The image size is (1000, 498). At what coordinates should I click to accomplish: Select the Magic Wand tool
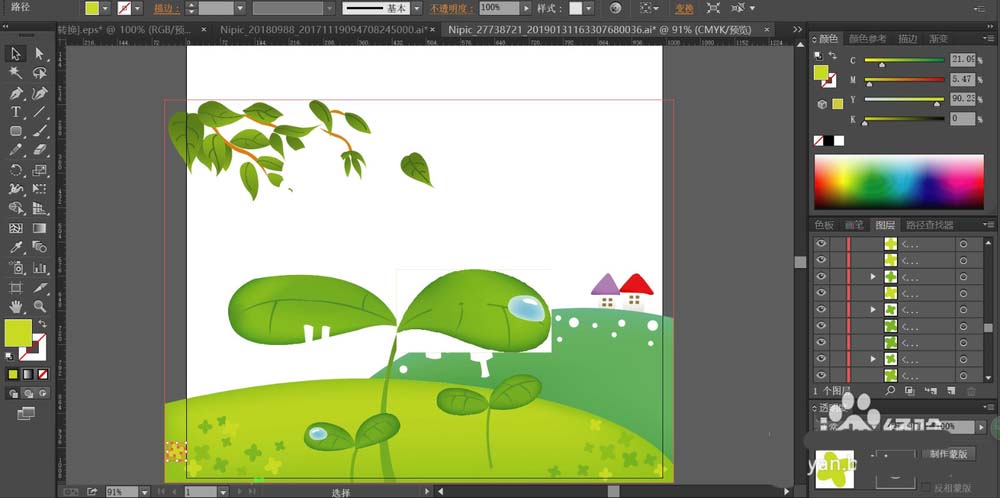(x=16, y=73)
